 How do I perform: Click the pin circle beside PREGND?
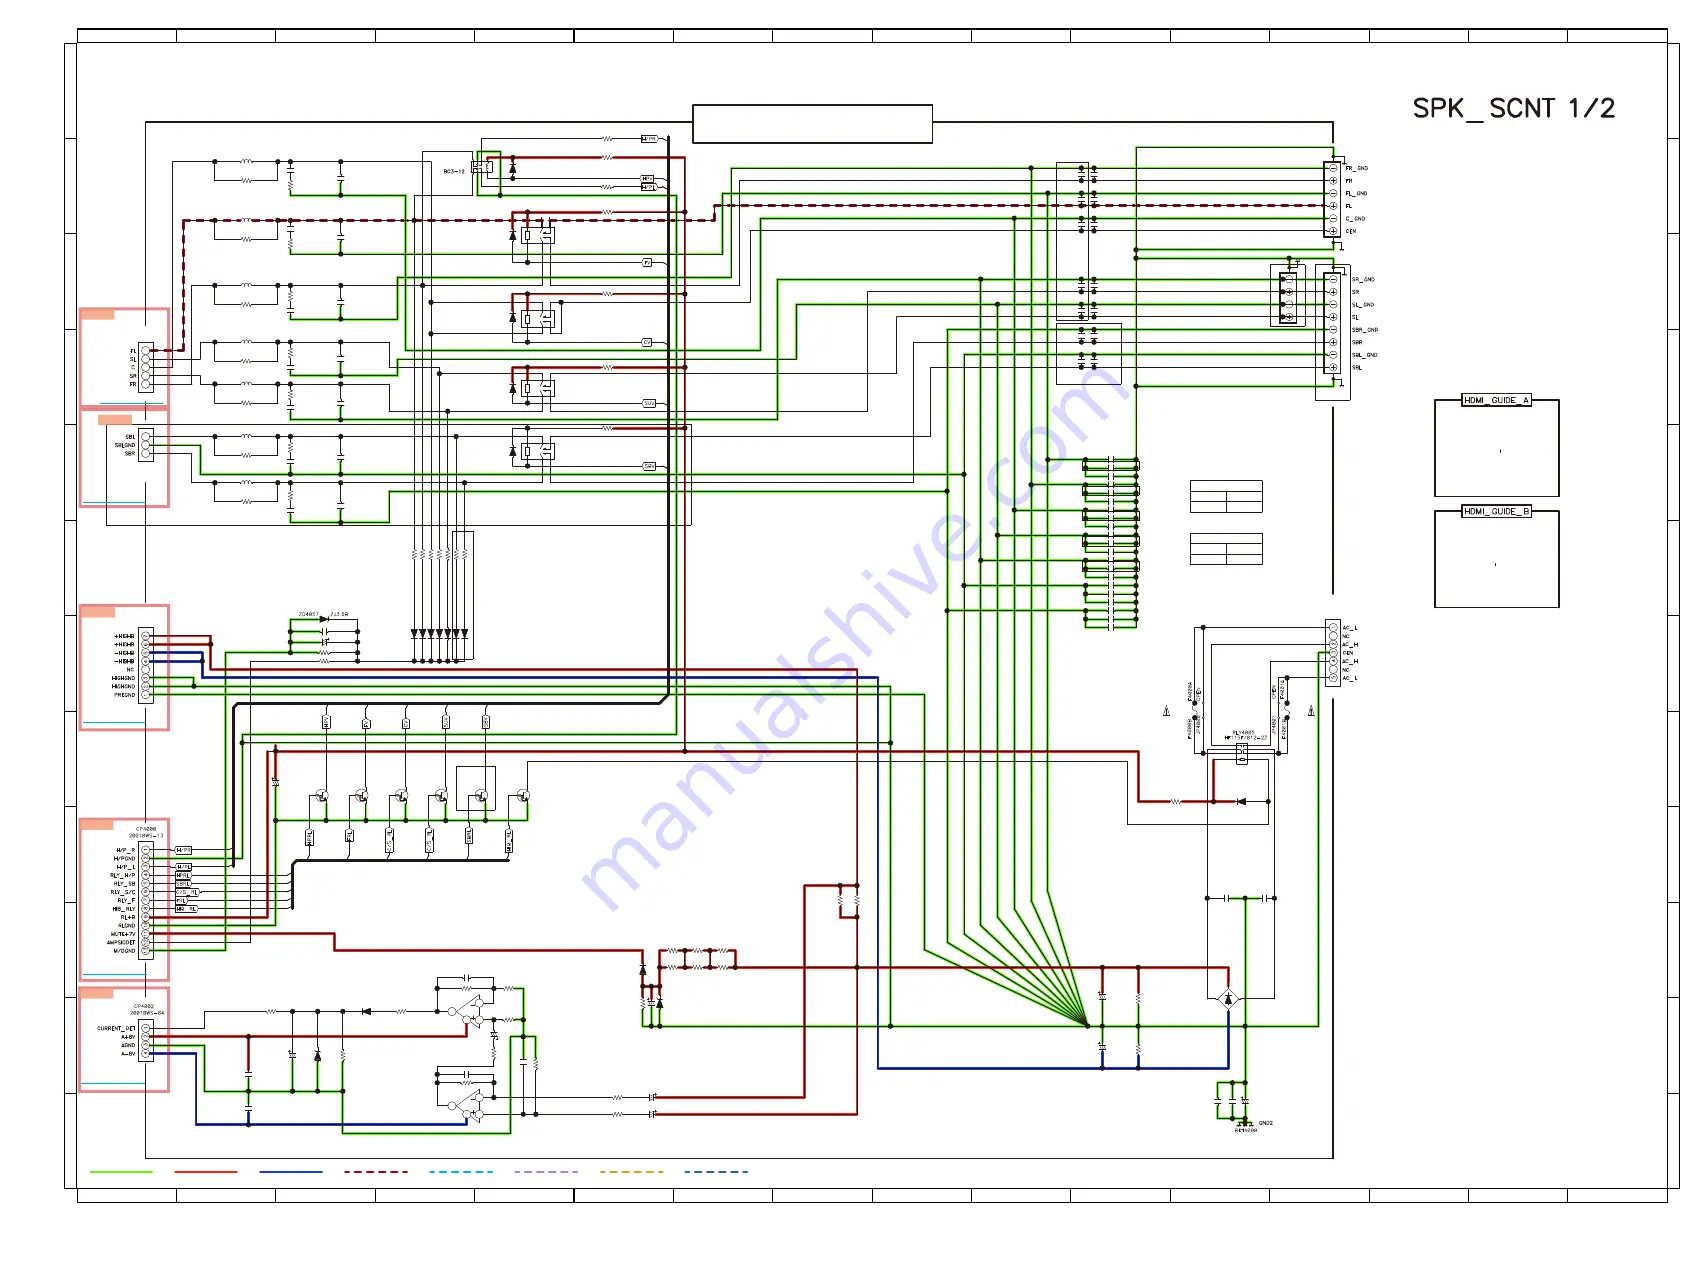[x=146, y=695]
